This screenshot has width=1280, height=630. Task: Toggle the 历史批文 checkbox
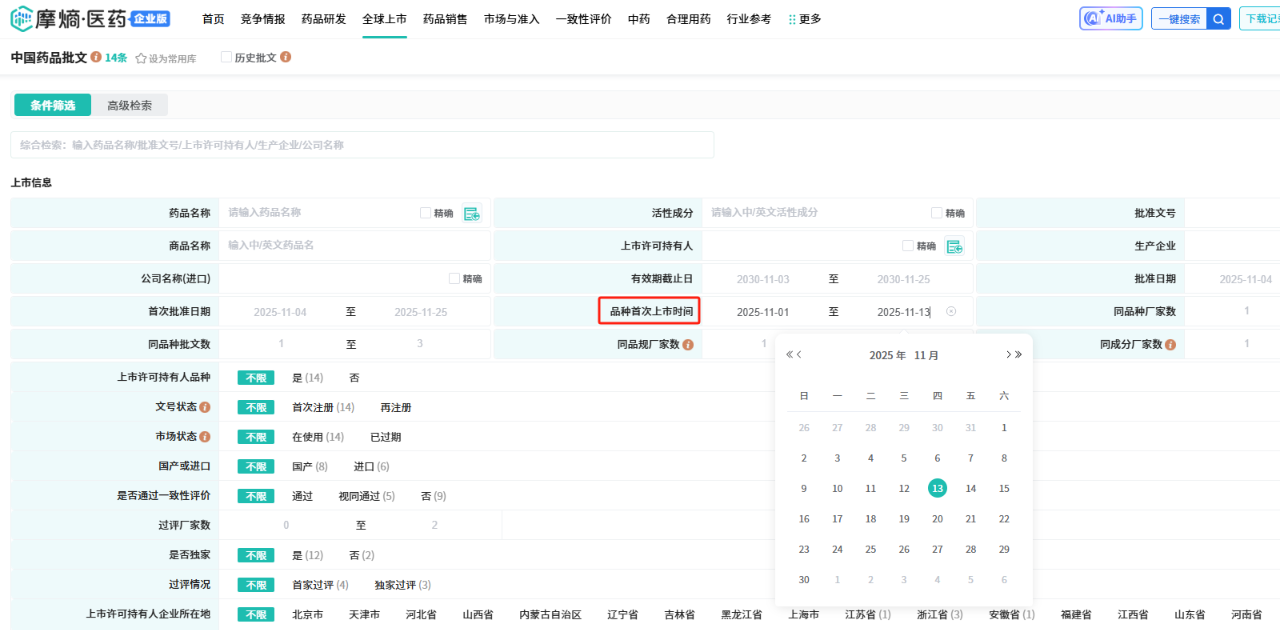226,58
